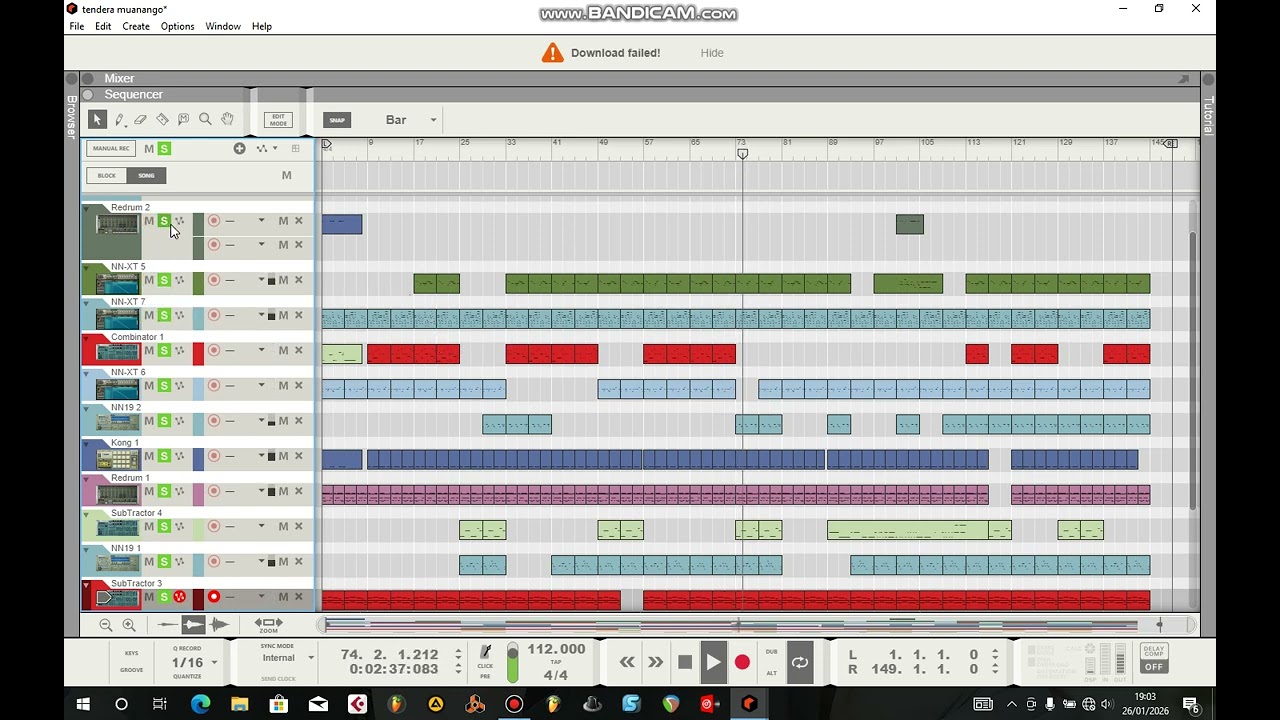Delete the Kong 1 note lane
This screenshot has width=1280, height=720.
pos(298,456)
